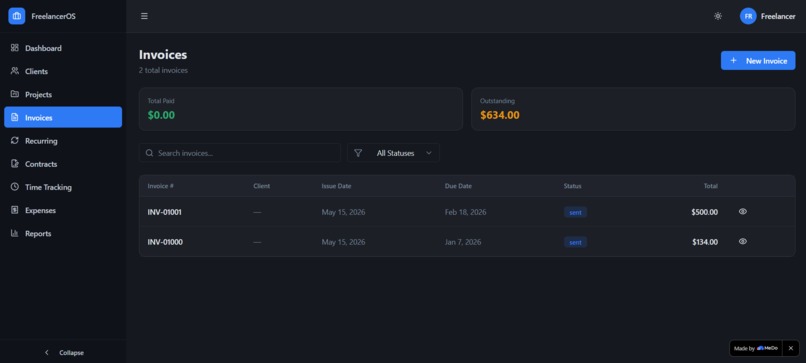806x363 pixels.
Task: Click the $500.00 total amount
Action: 704,212
